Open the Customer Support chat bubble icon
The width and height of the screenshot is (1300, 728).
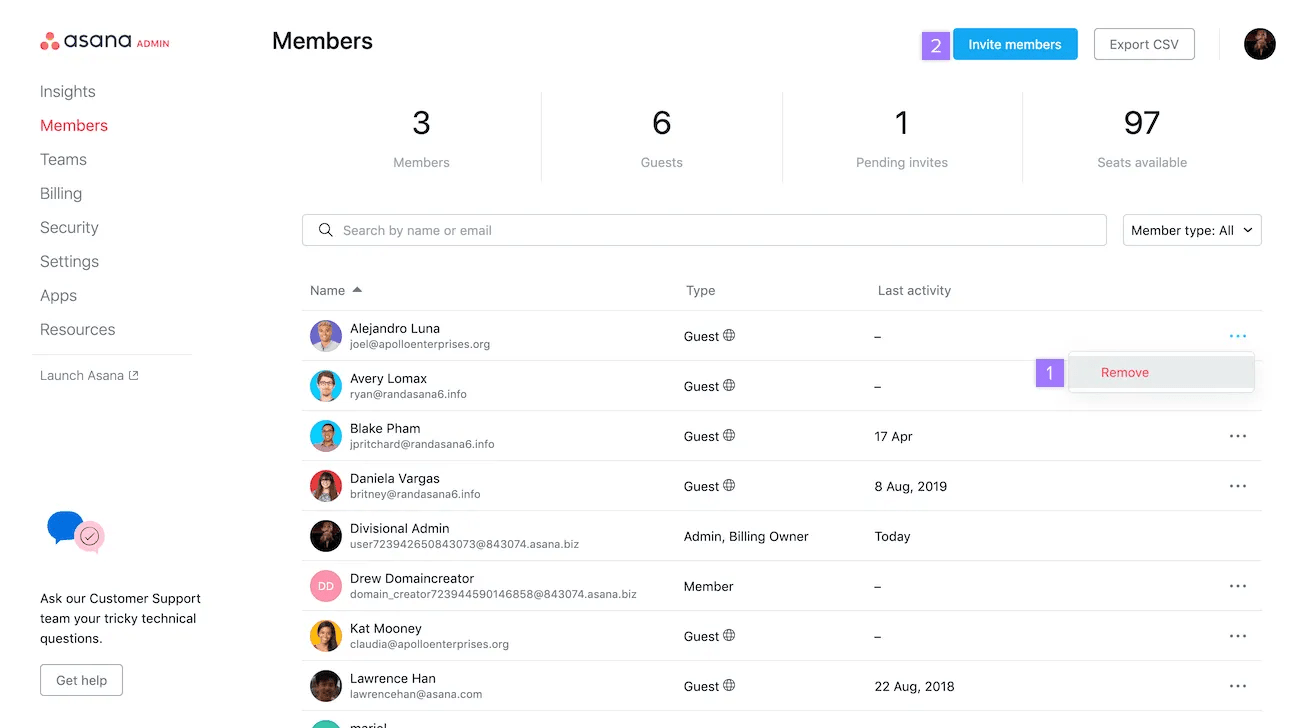pyautogui.click(x=66, y=528)
